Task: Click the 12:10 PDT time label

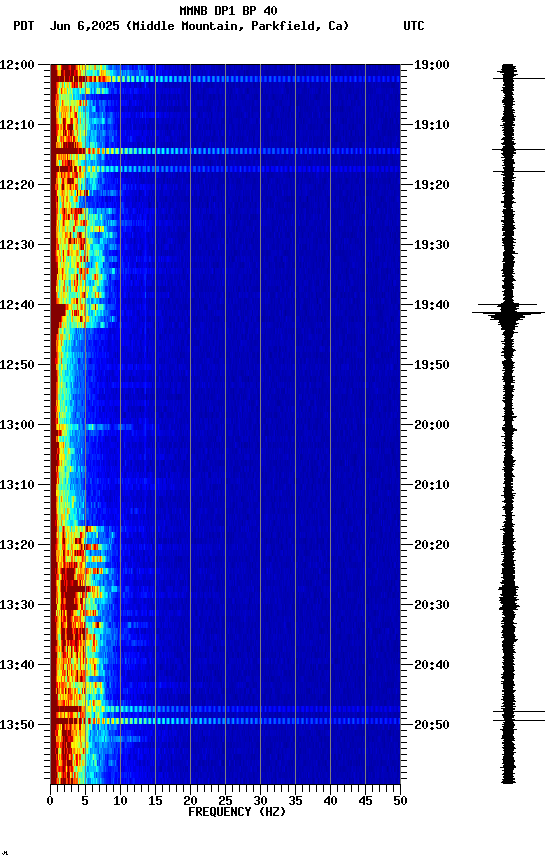Action: (x=17, y=125)
